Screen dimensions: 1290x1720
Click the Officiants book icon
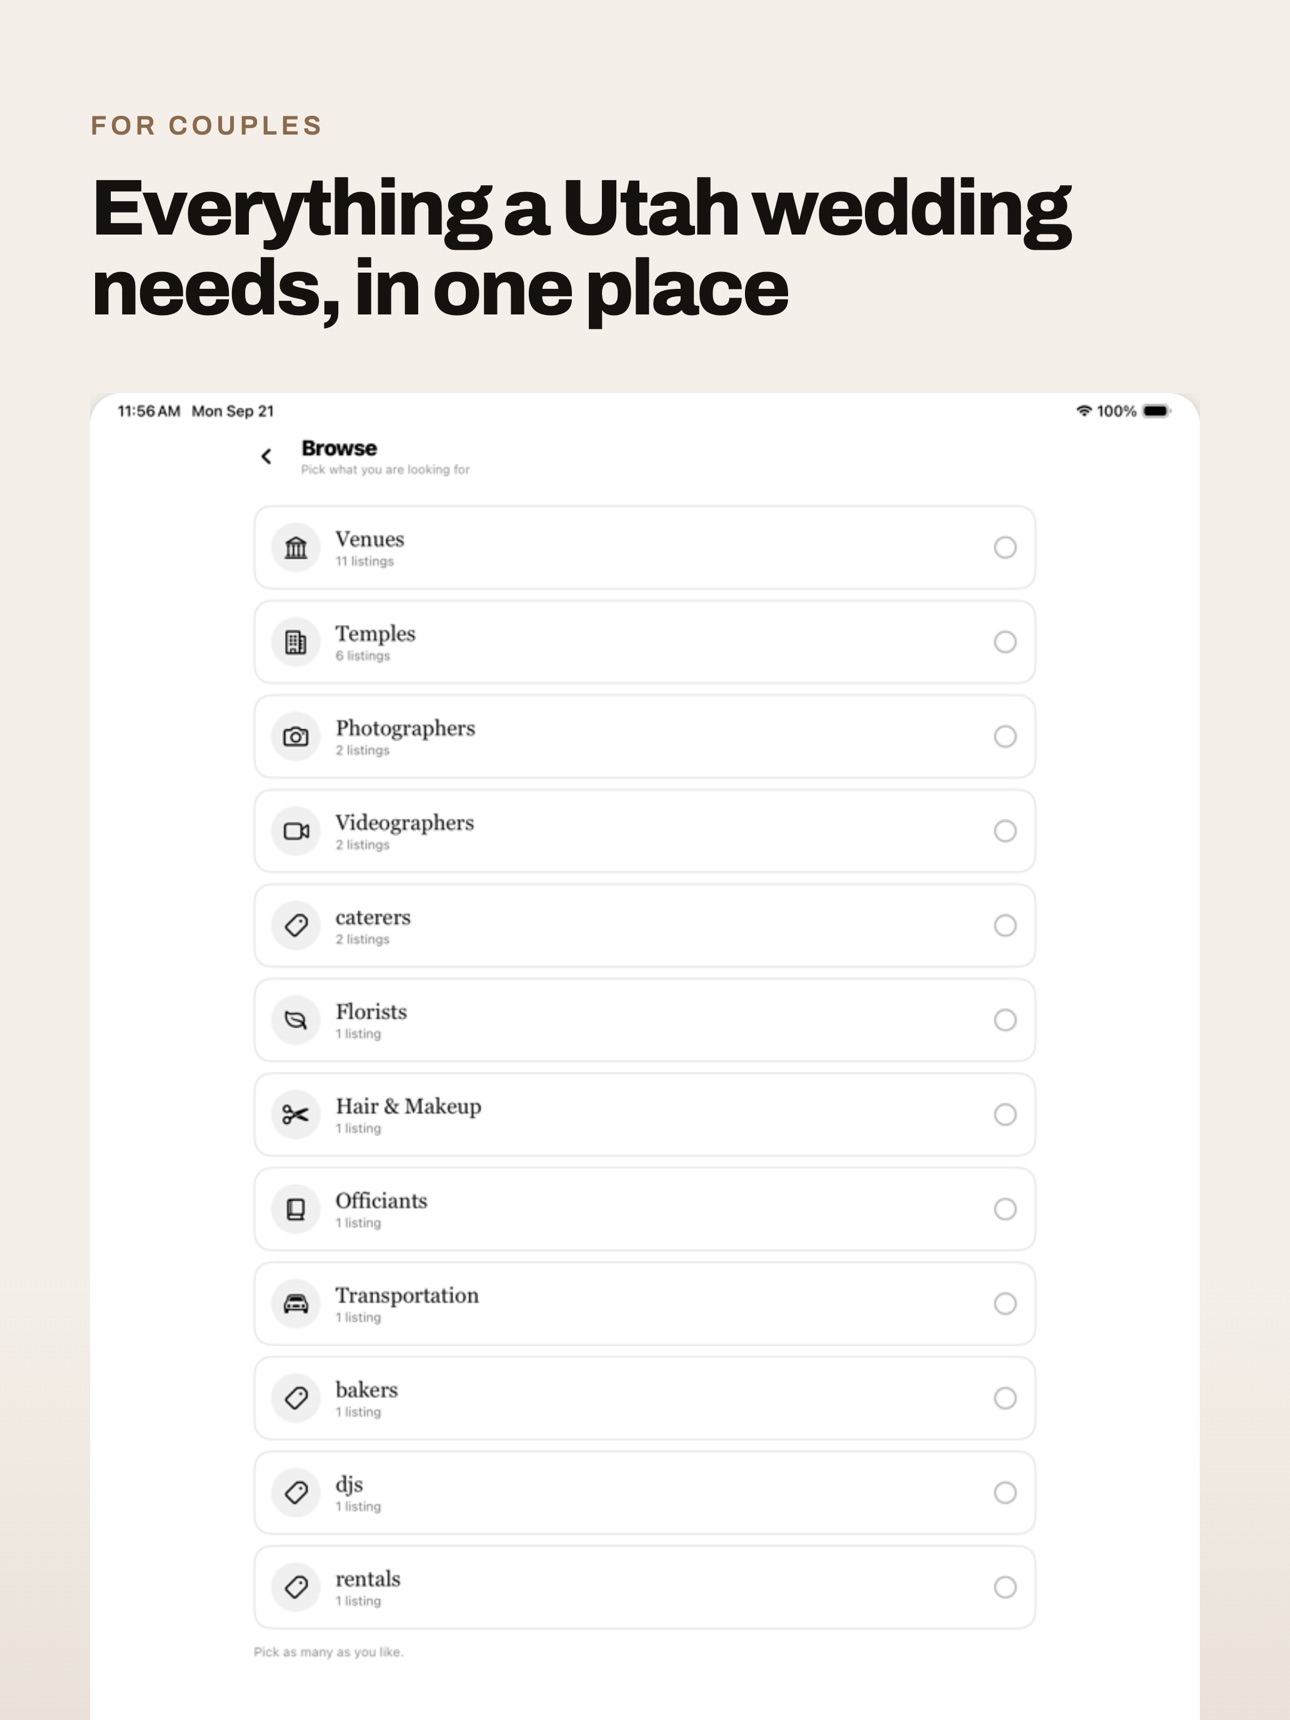click(296, 1209)
